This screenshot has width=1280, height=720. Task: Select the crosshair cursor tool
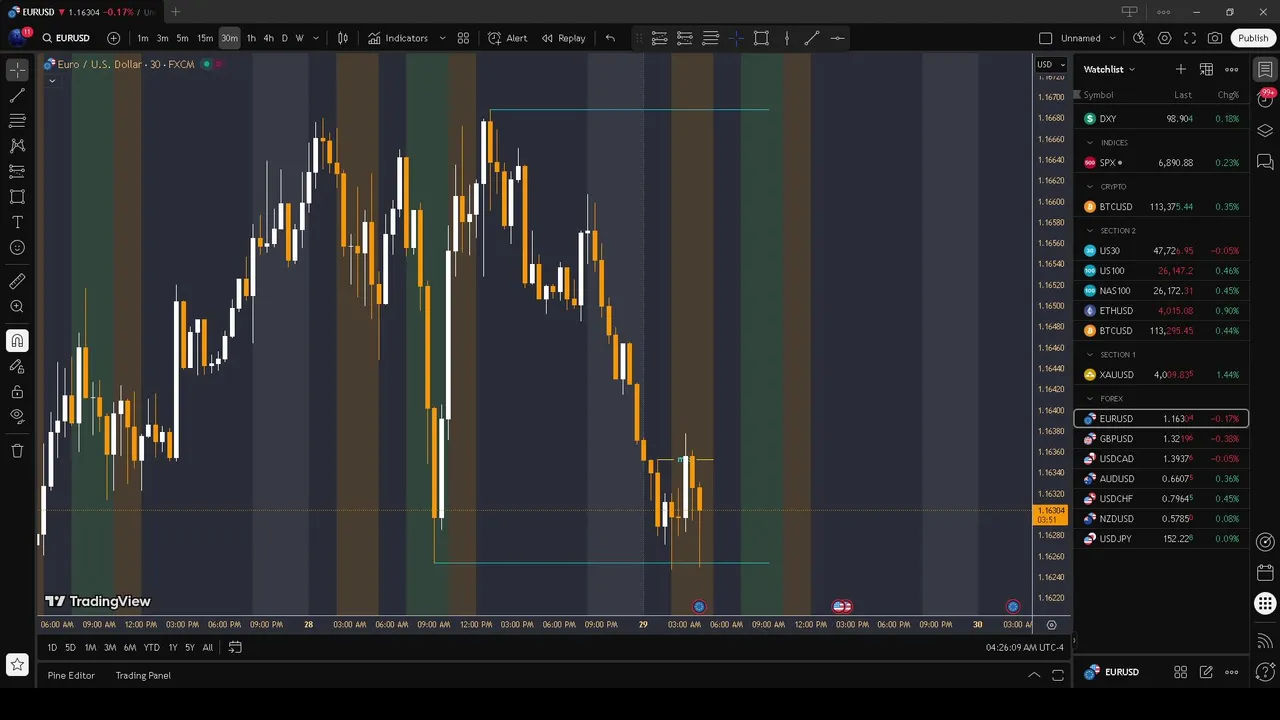[17, 70]
